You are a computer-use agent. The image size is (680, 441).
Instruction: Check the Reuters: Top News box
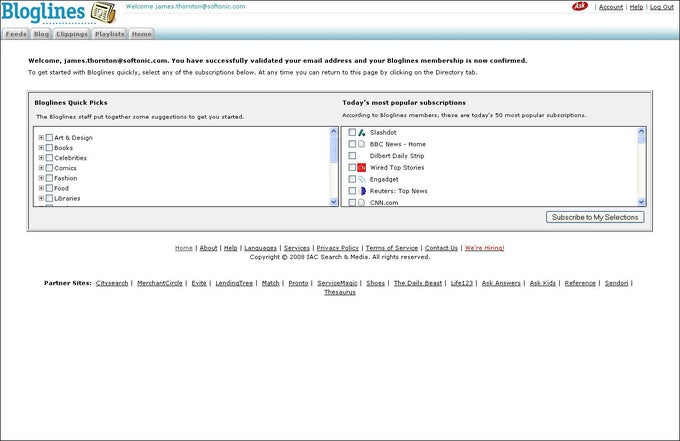[352, 191]
